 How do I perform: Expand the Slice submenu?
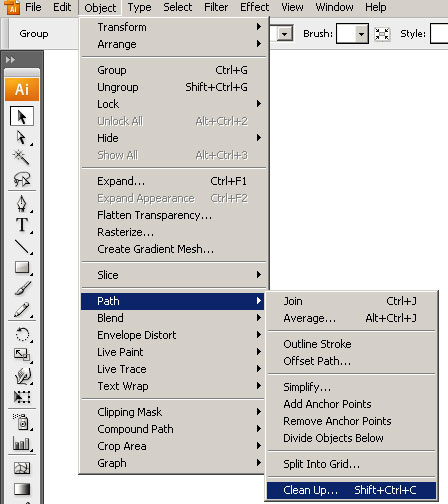tap(173, 275)
